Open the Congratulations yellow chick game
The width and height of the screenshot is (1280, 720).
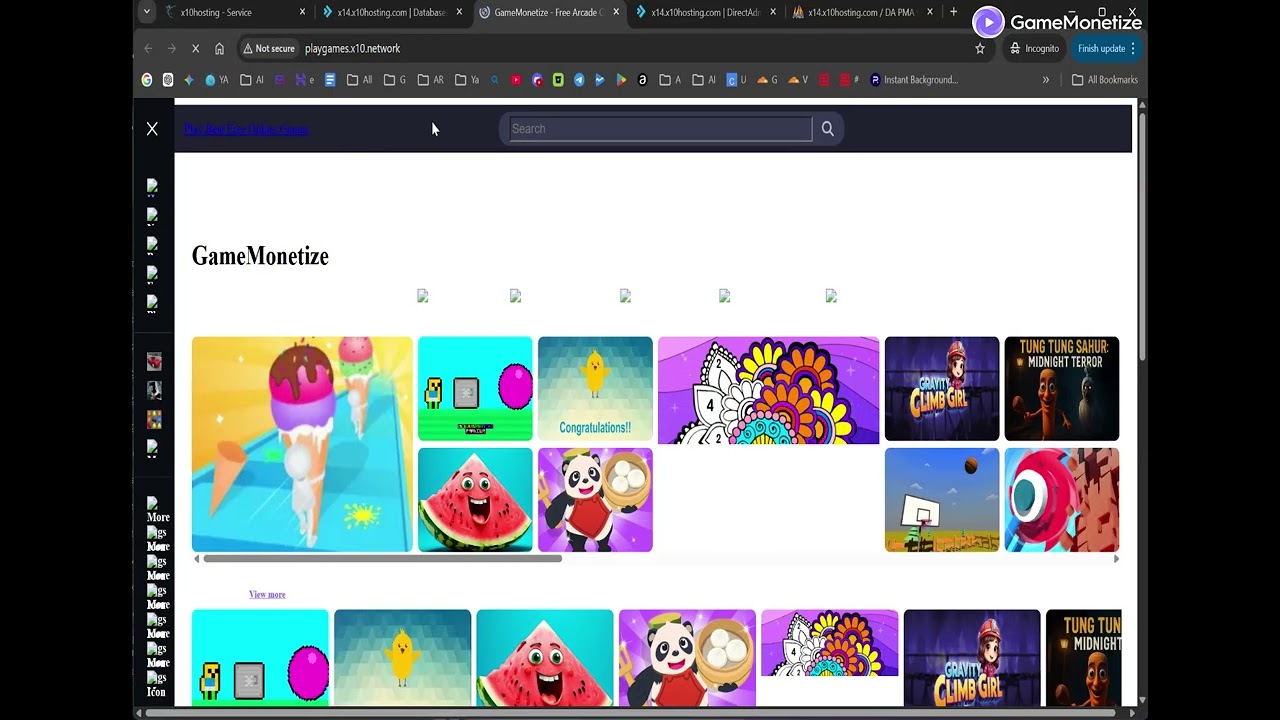pyautogui.click(x=595, y=389)
